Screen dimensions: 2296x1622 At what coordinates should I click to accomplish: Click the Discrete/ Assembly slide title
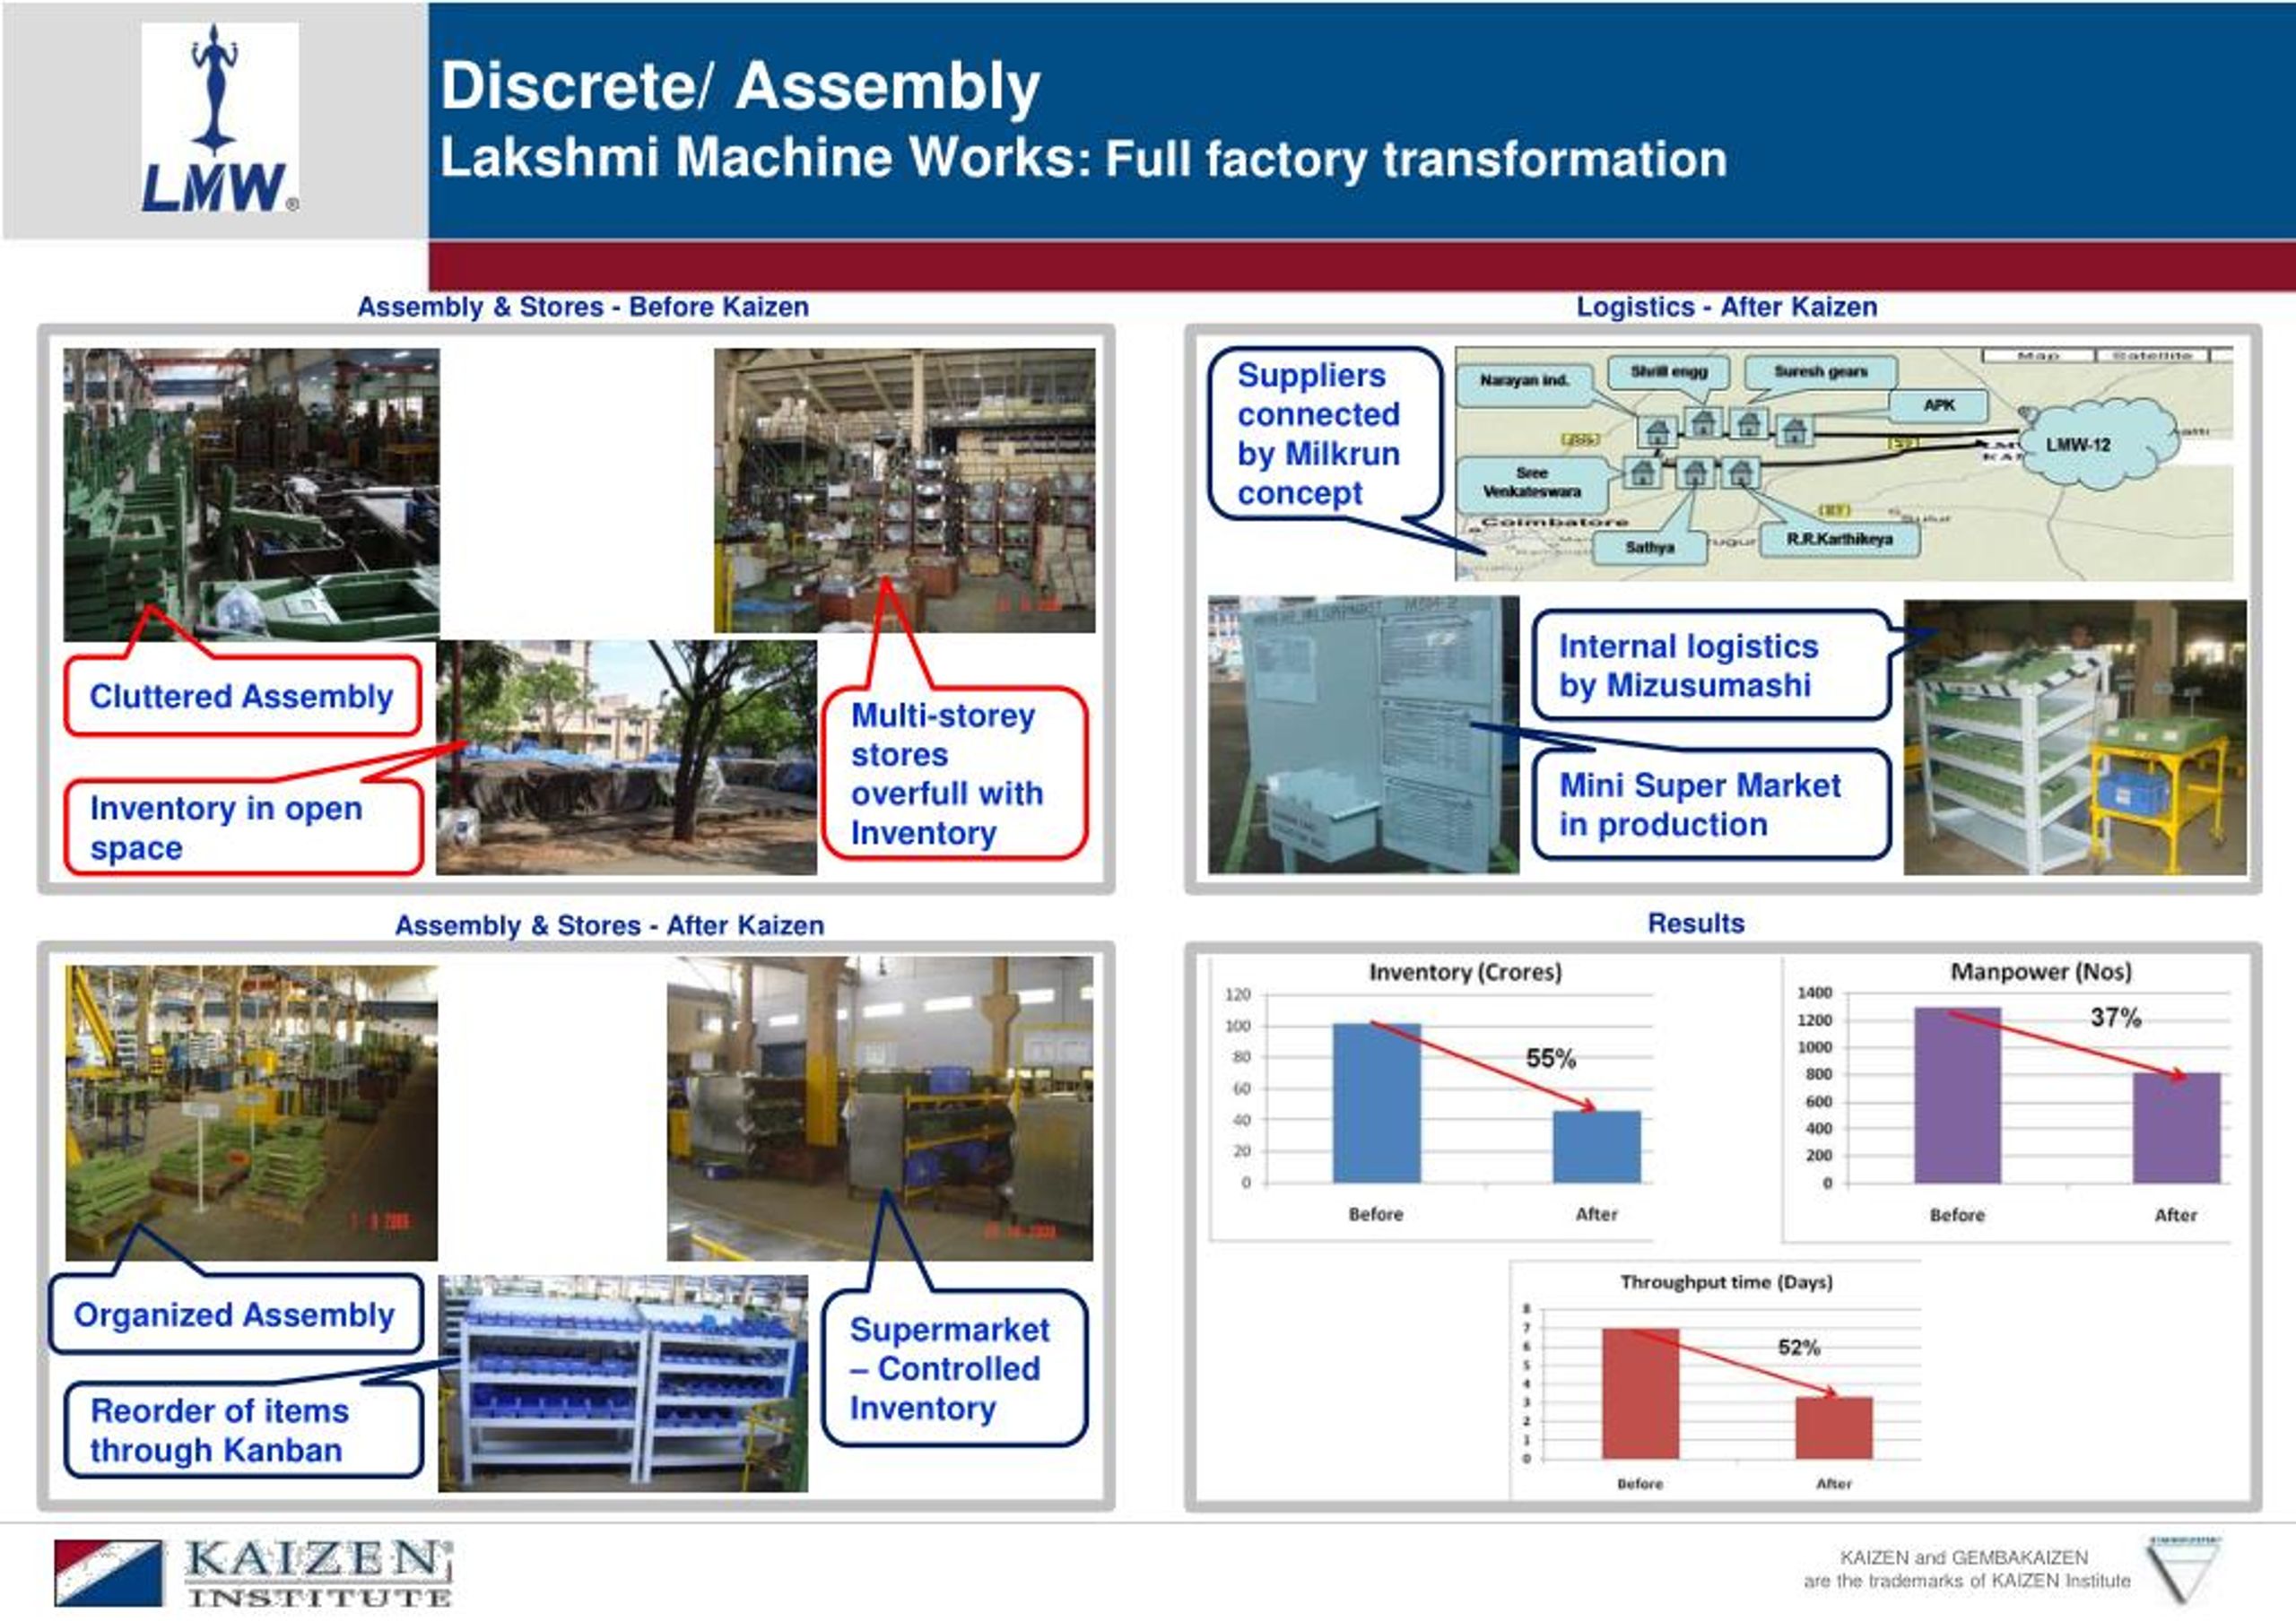pos(740,86)
